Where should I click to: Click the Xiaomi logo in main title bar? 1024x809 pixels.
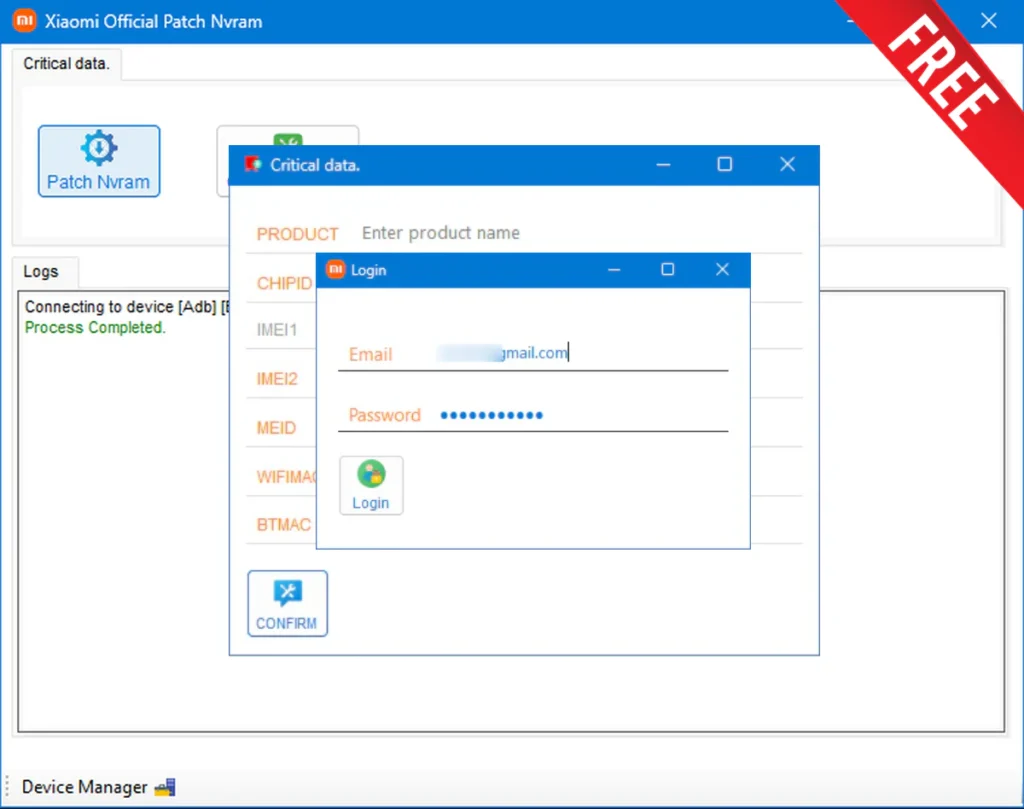pos(25,21)
